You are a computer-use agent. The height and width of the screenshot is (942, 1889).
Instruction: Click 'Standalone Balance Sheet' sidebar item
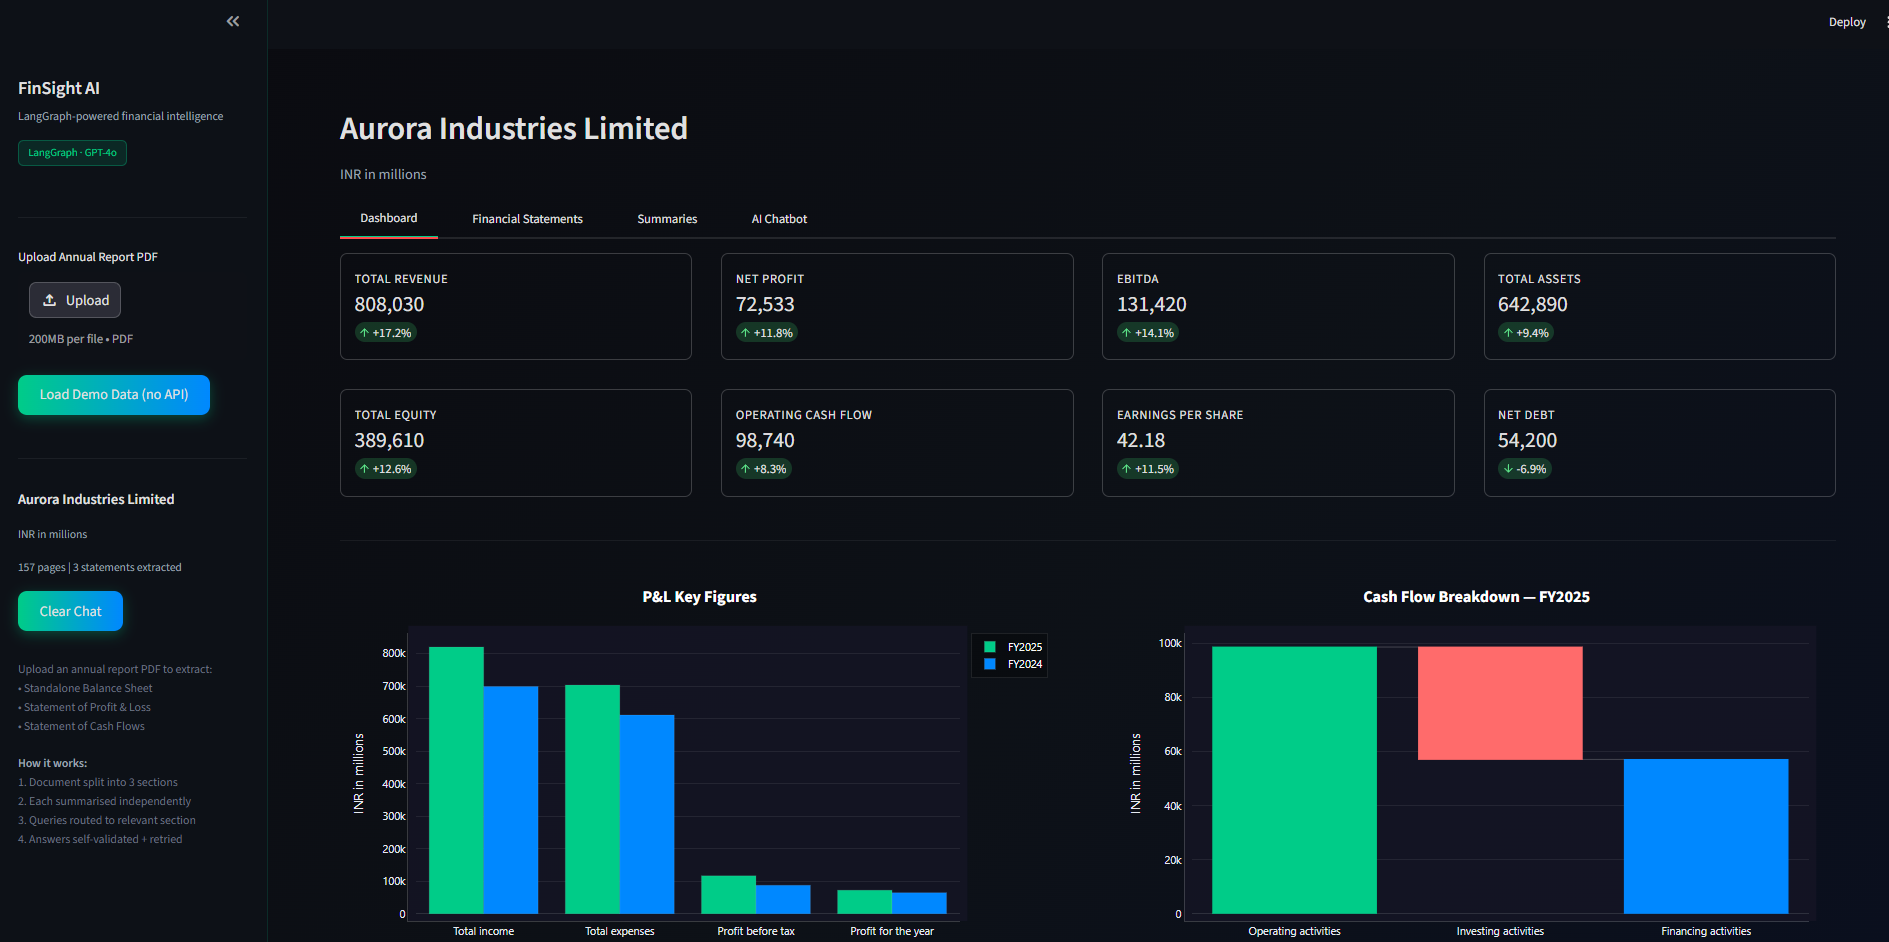pyautogui.click(x=88, y=688)
